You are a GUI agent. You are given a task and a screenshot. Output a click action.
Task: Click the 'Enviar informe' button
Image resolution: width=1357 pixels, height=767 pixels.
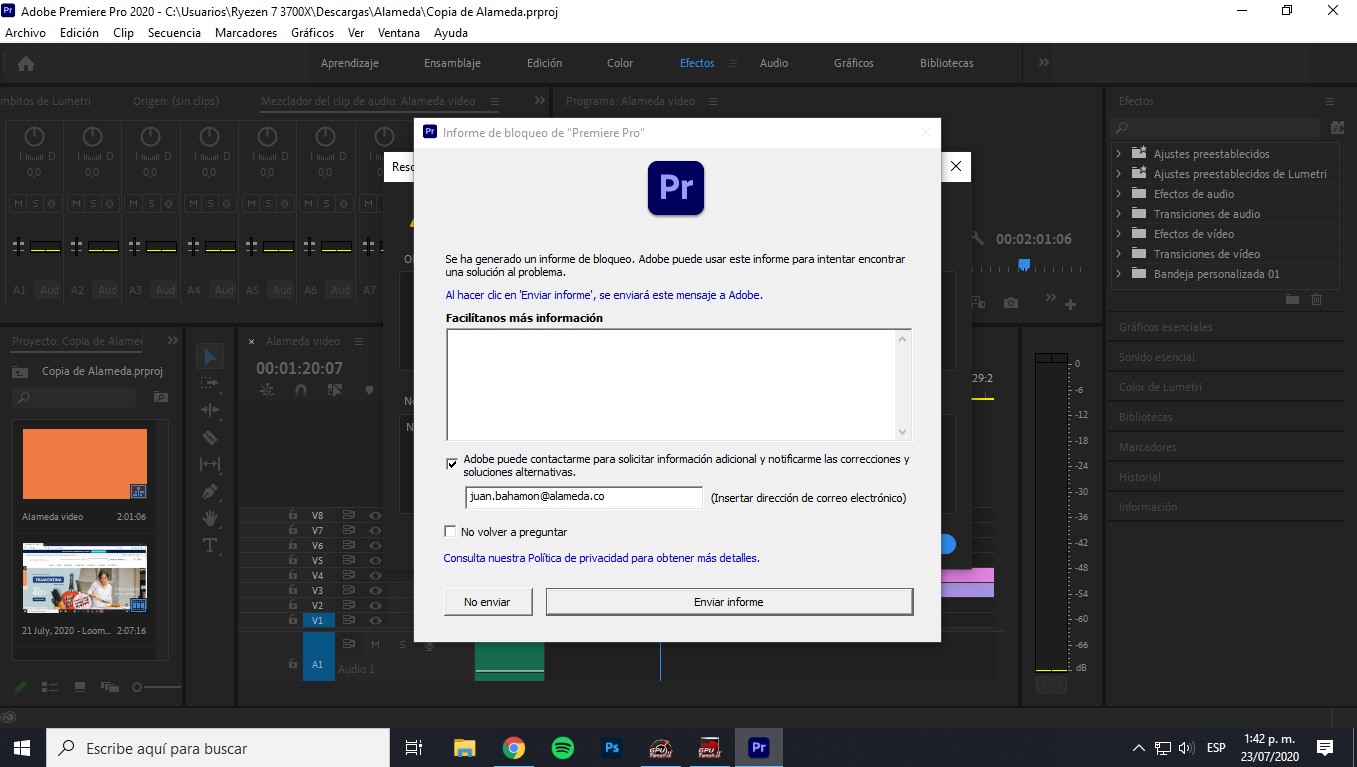click(728, 601)
